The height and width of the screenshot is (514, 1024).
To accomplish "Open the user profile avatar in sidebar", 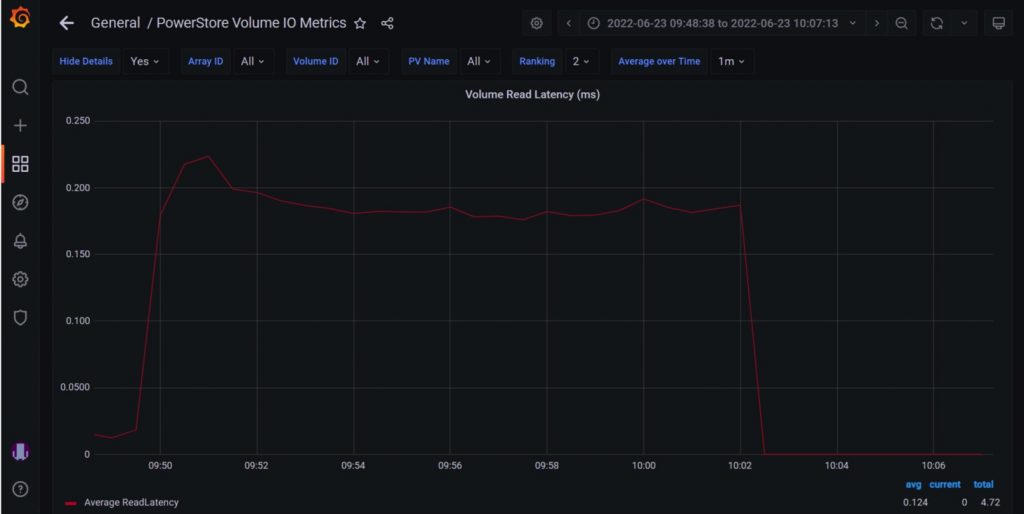I will pyautogui.click(x=20, y=451).
